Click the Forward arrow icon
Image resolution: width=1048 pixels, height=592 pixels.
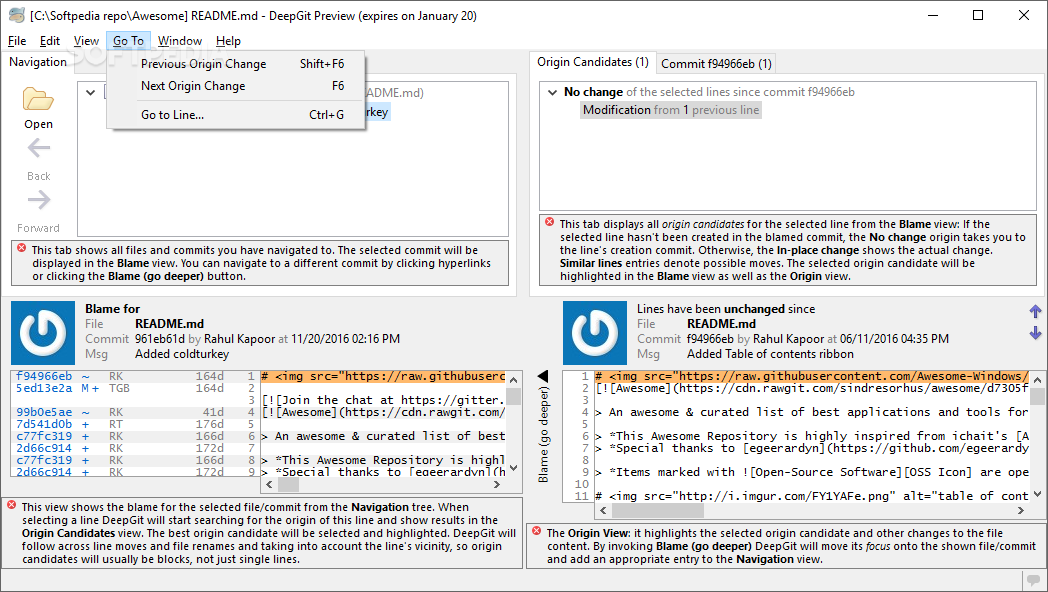(39, 200)
